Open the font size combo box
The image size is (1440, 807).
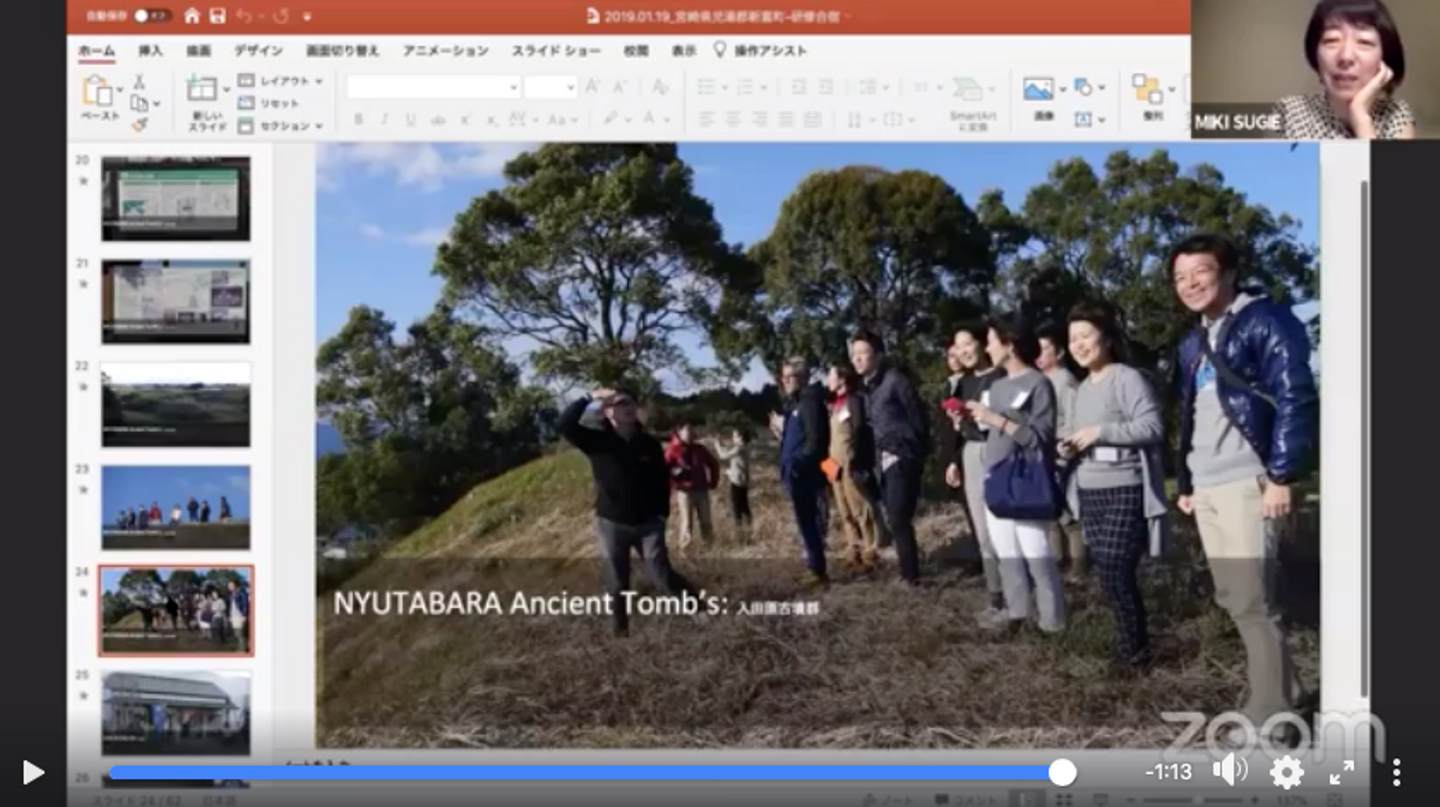pos(551,87)
